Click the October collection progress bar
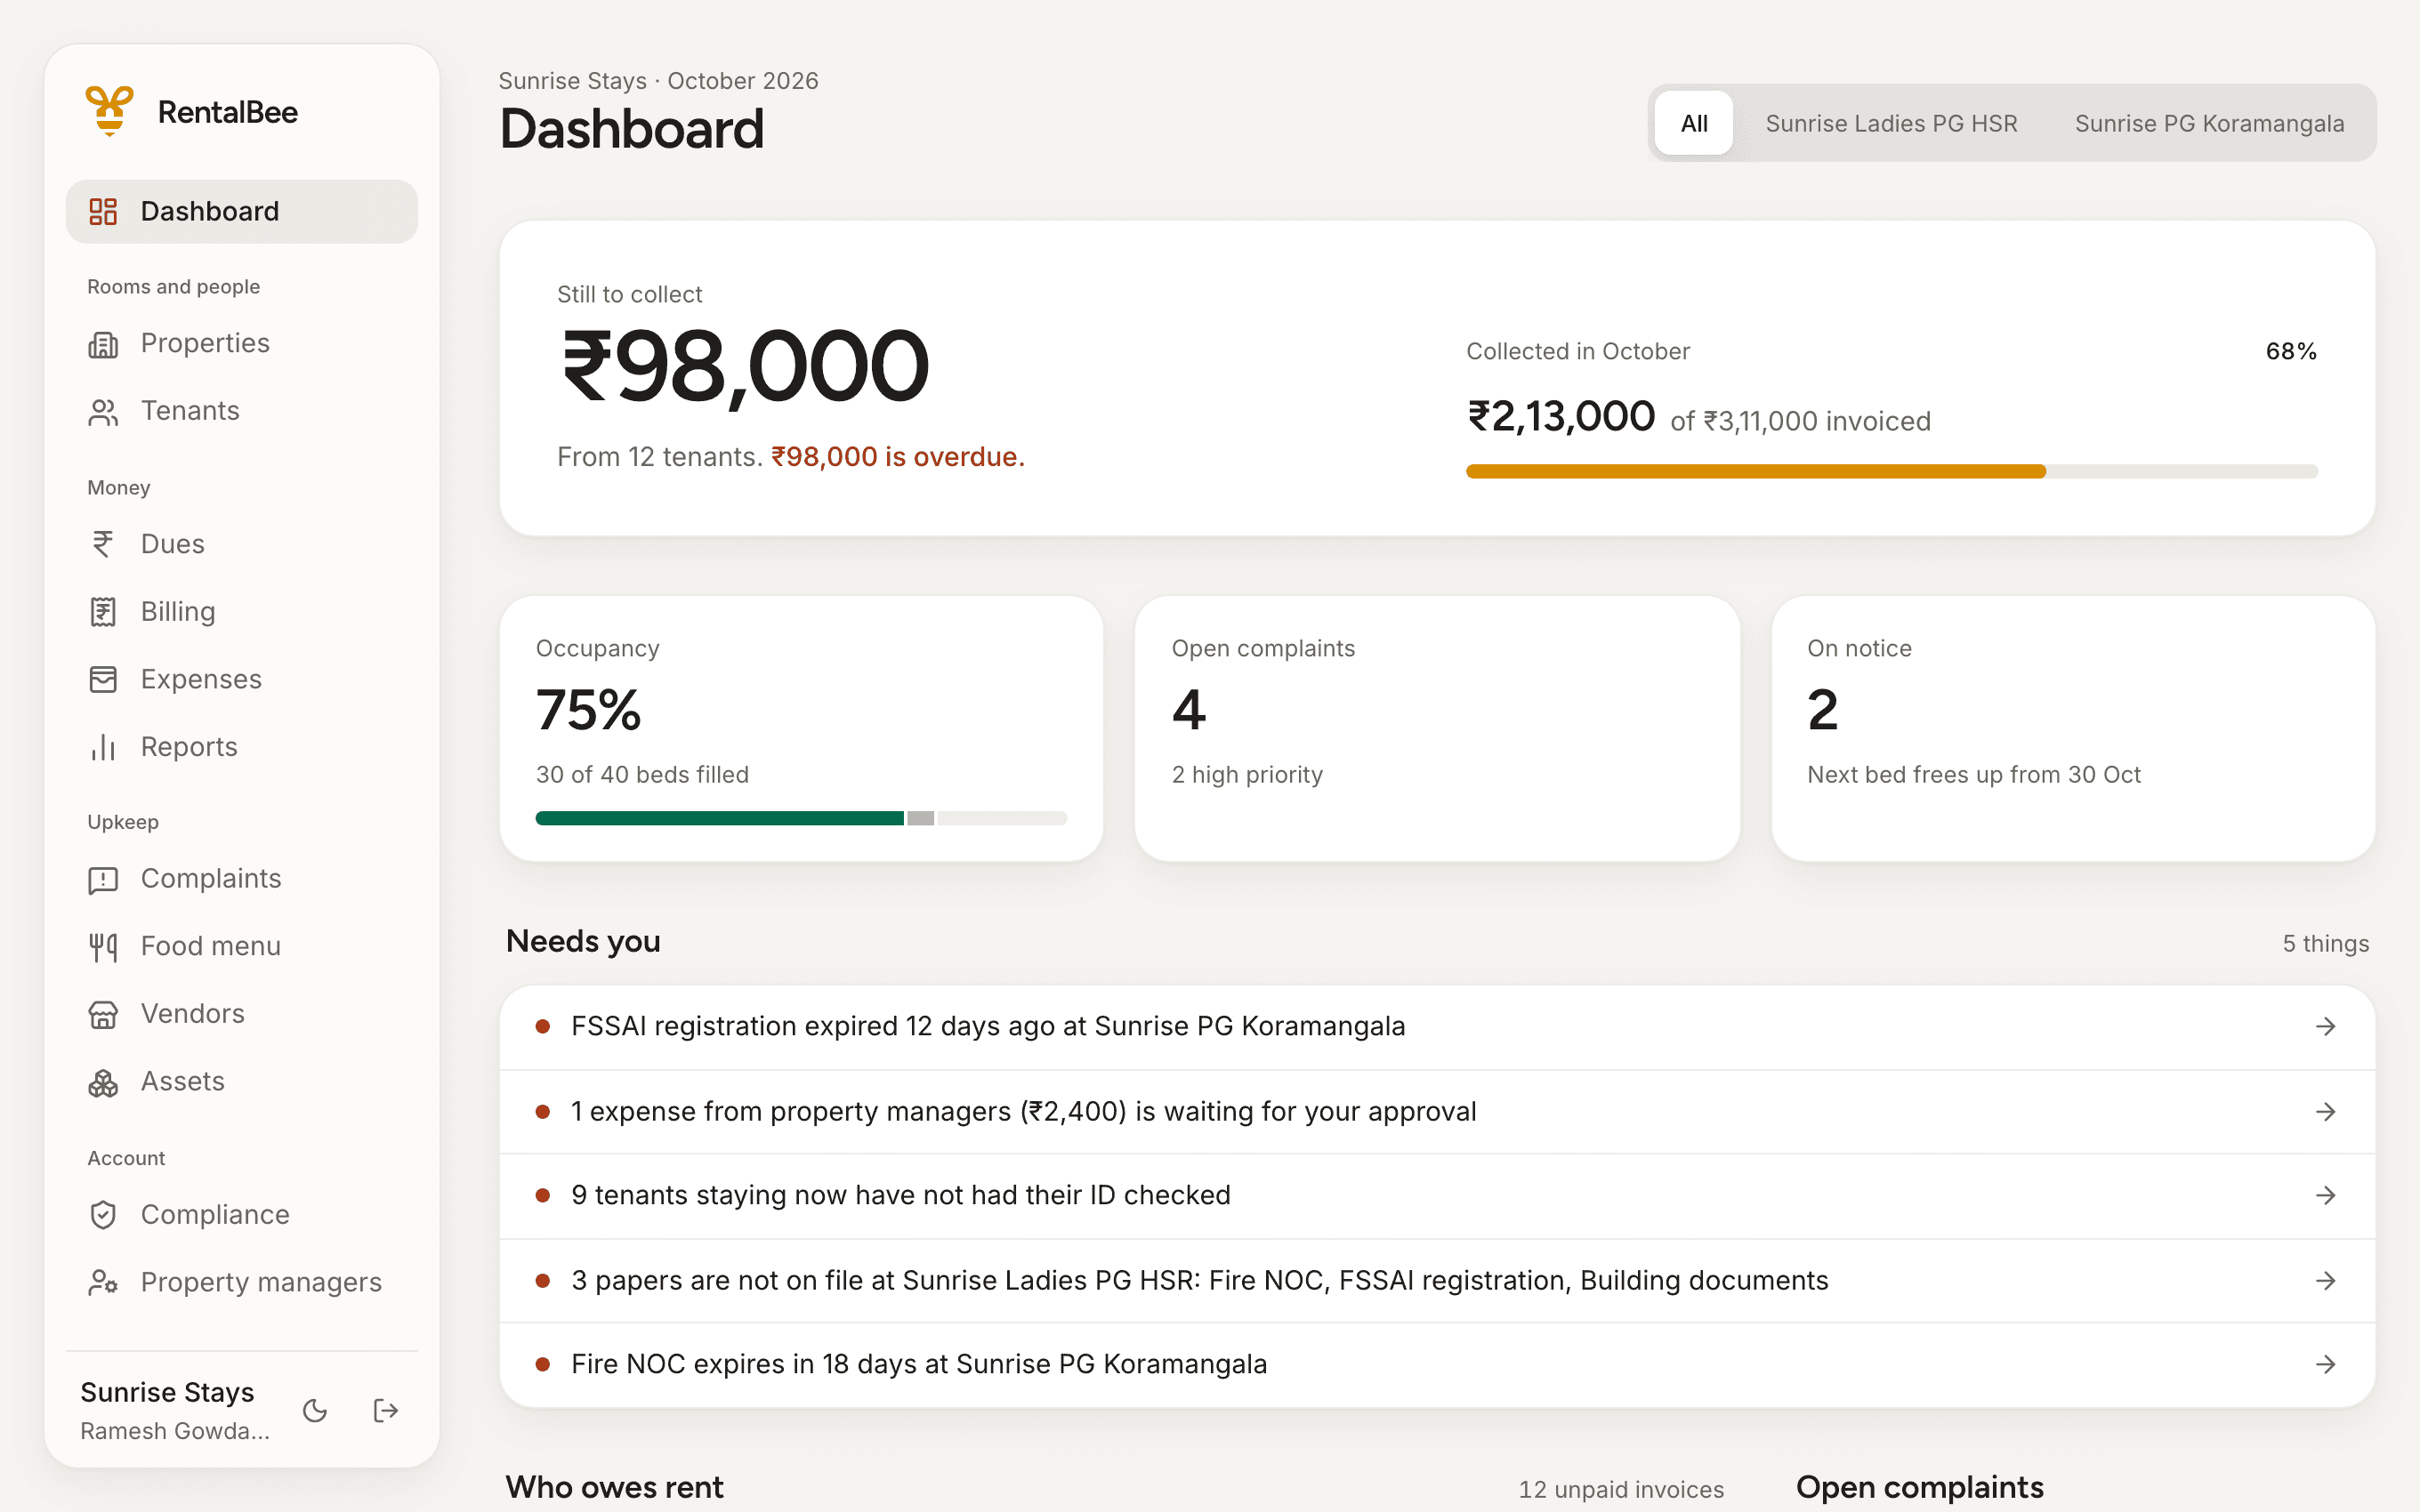The image size is (2420, 1512). pos(1891,471)
